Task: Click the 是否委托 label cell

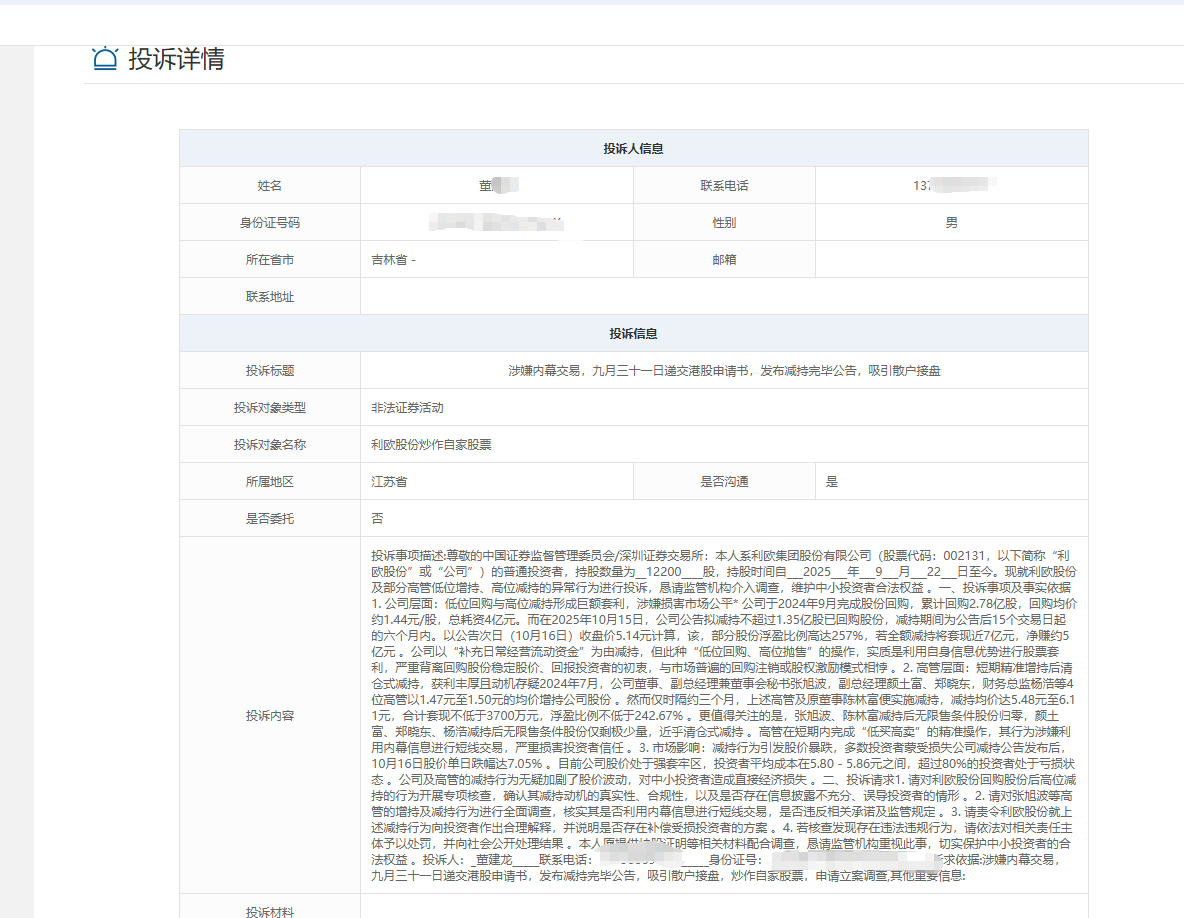Action: tap(270, 519)
